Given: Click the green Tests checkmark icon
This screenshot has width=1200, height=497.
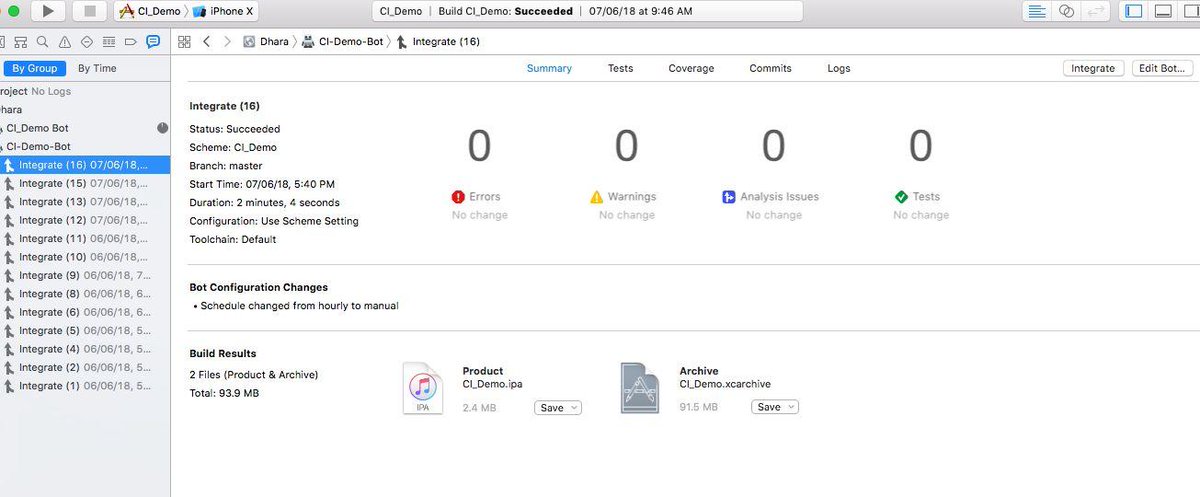Looking at the screenshot, I should coord(901,197).
